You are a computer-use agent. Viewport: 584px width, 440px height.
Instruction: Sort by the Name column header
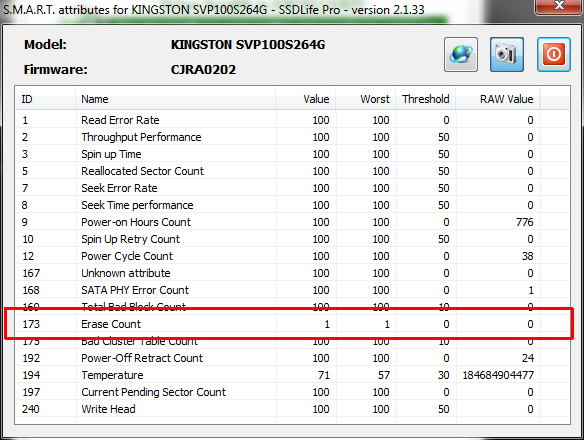[x=175, y=99]
